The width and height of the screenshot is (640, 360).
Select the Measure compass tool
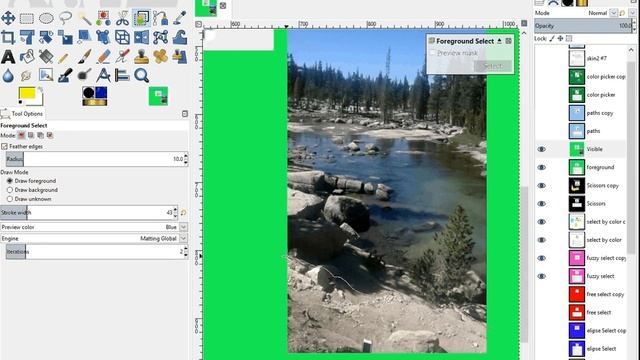(103, 75)
